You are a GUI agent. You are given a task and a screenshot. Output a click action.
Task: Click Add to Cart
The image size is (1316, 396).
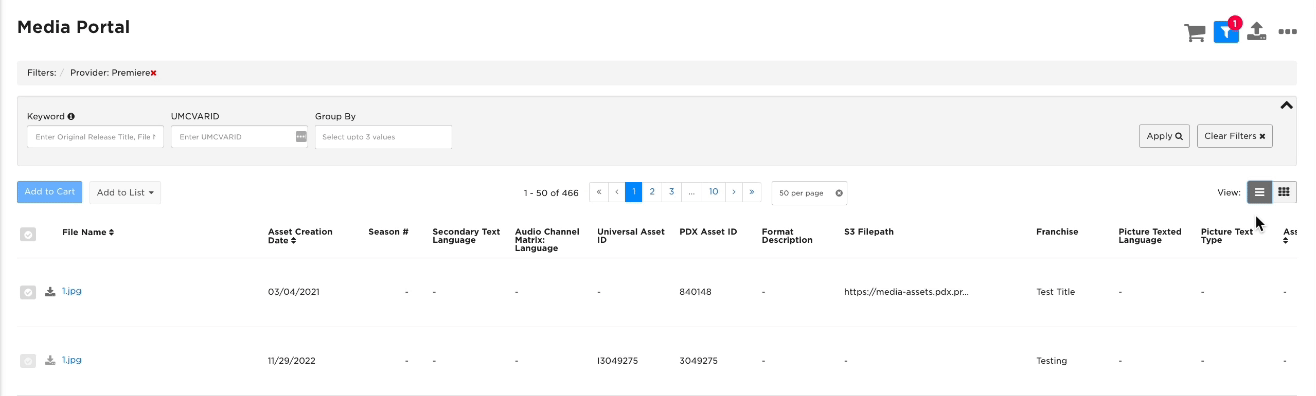(49, 192)
